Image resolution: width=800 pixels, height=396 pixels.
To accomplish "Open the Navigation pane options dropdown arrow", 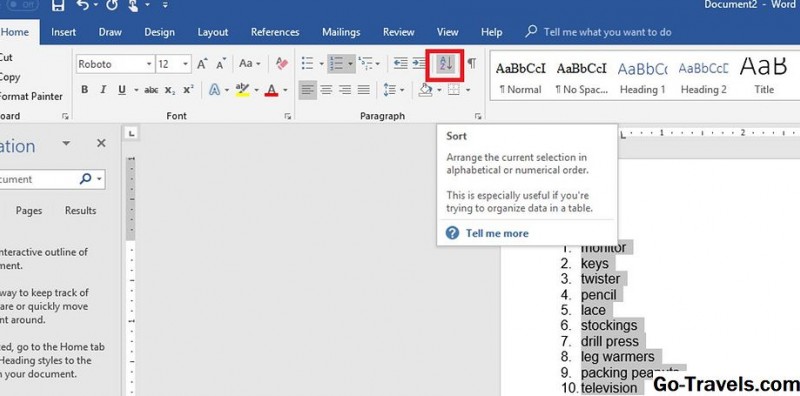I will click(66, 143).
